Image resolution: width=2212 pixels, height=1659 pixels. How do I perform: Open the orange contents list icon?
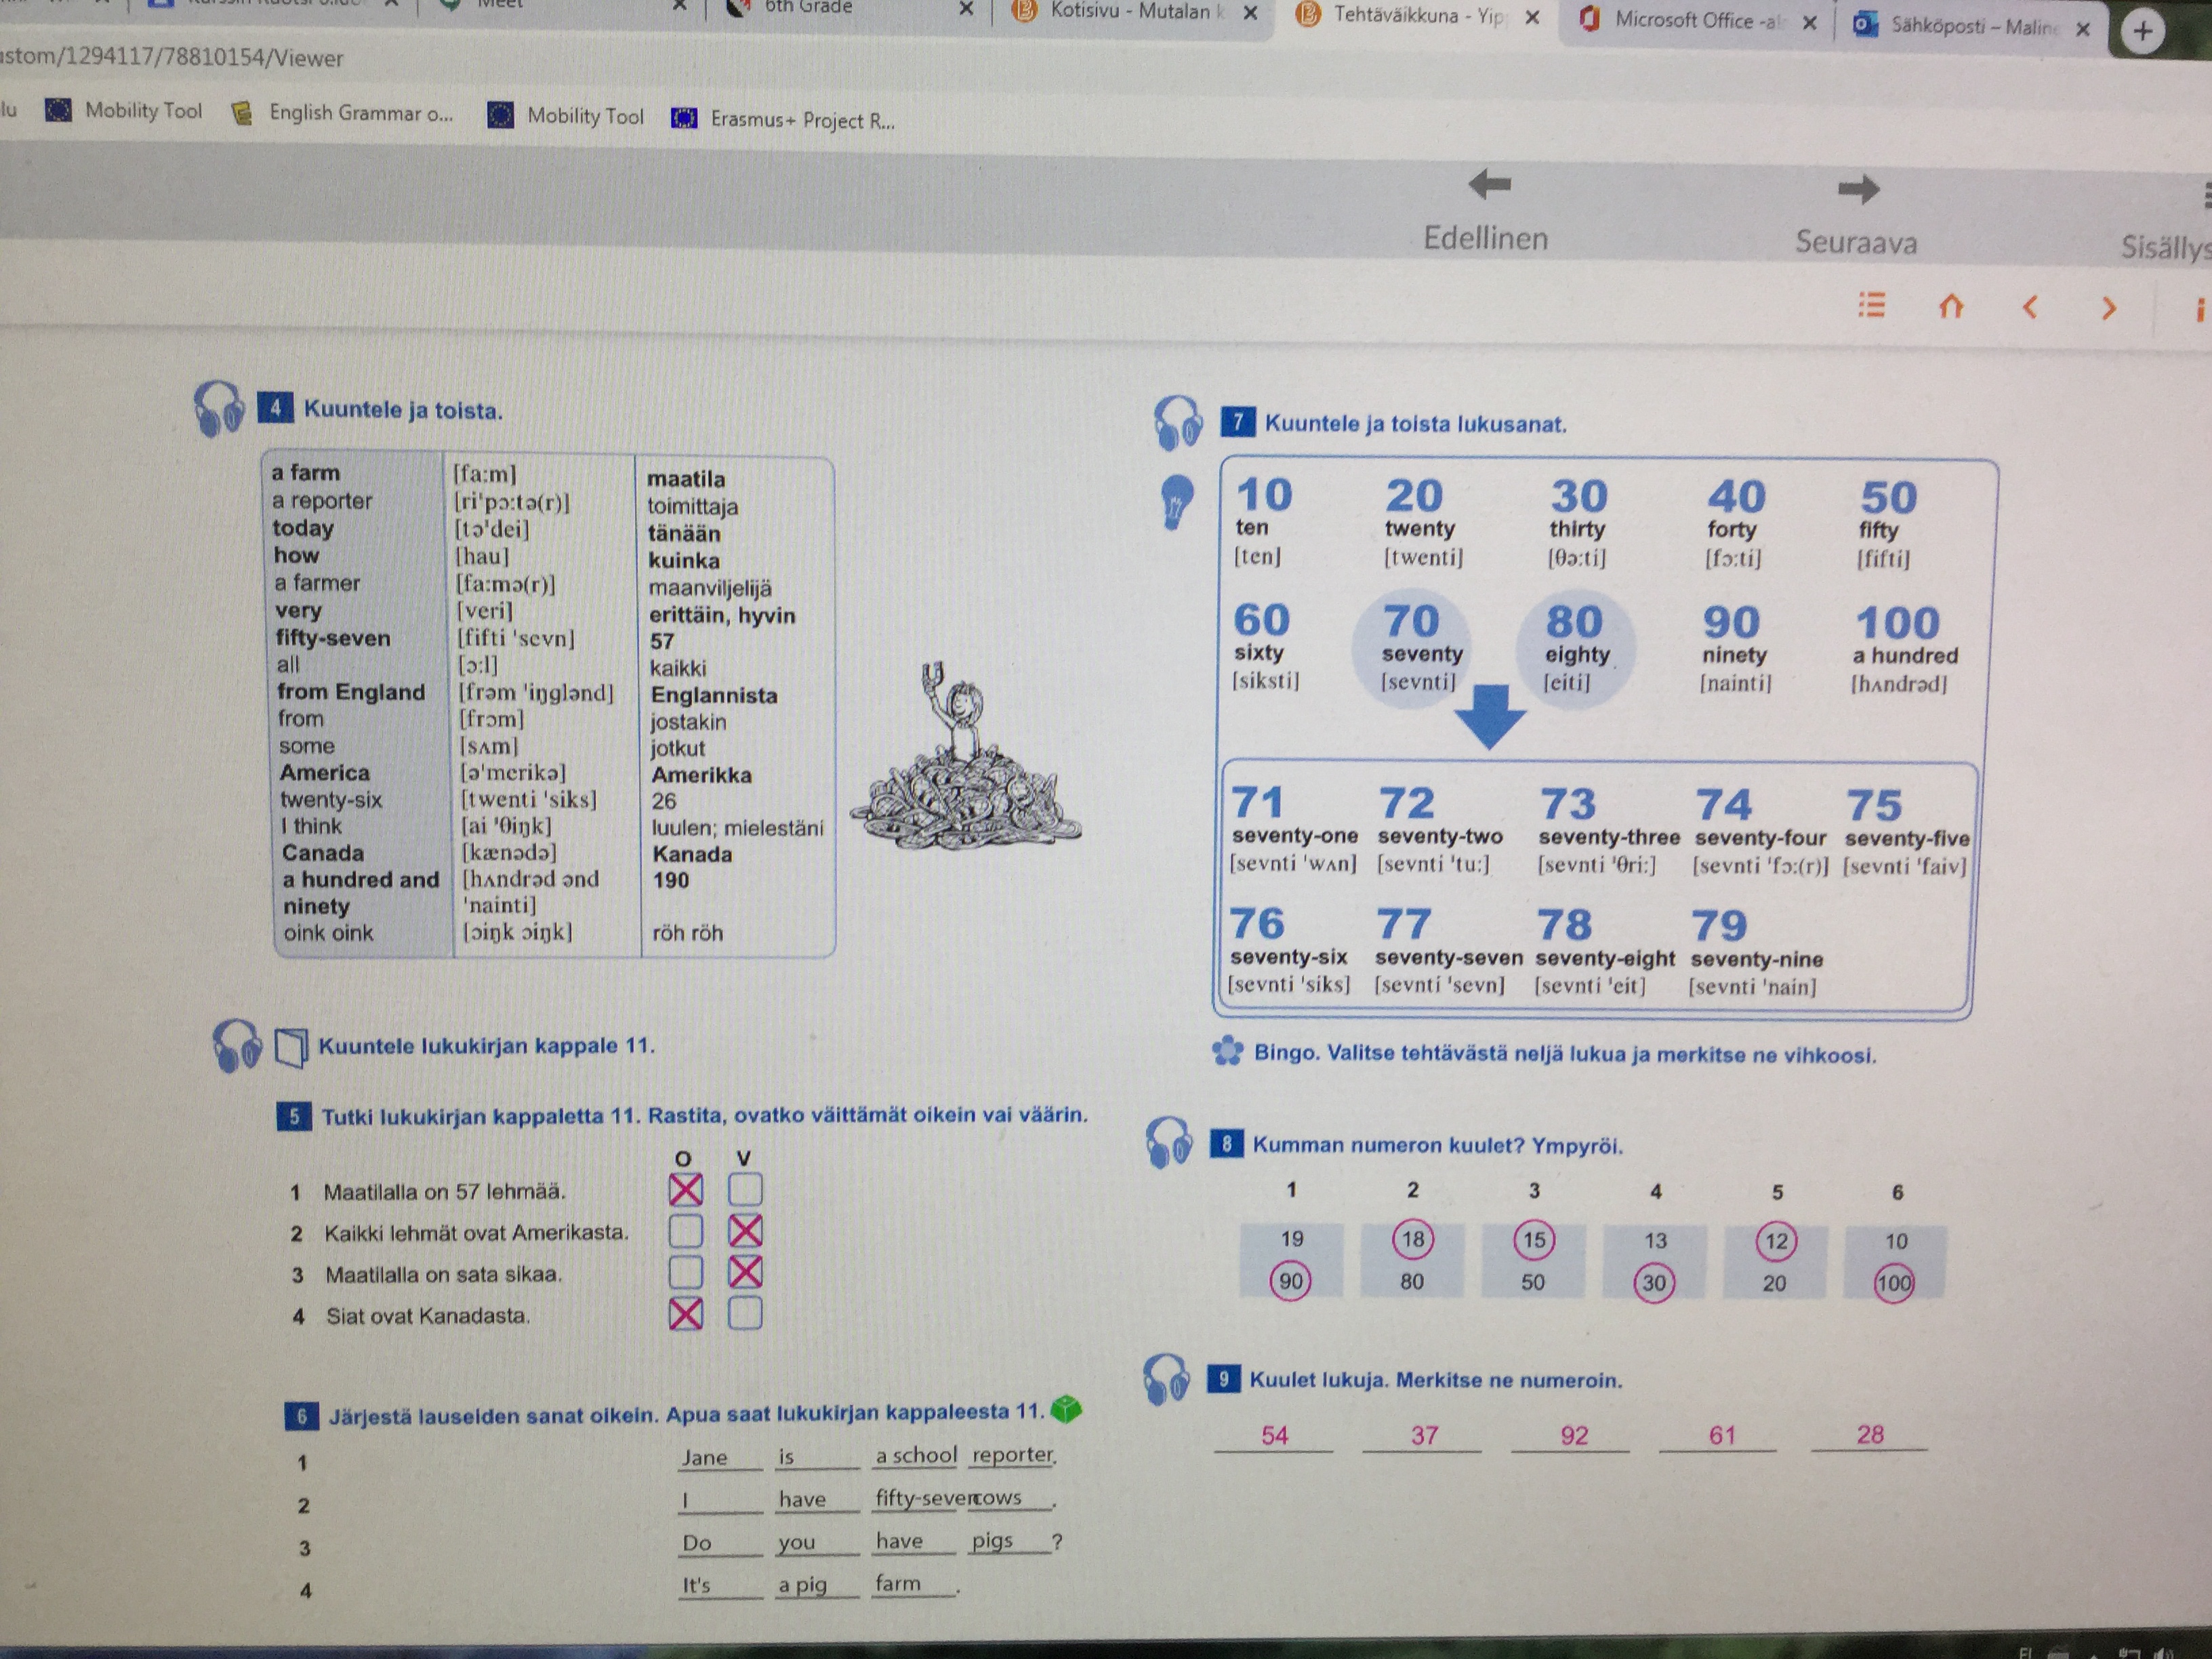pyautogui.click(x=1871, y=304)
